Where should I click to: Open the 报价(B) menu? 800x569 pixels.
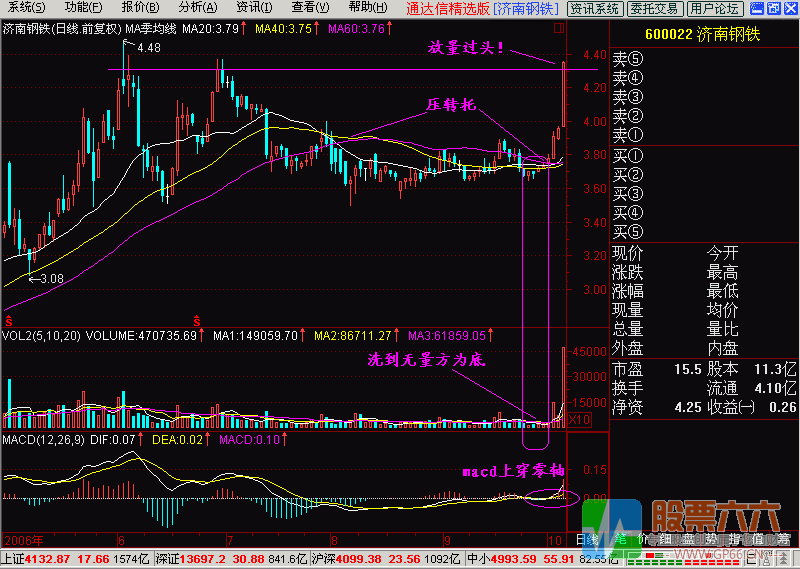click(140, 8)
